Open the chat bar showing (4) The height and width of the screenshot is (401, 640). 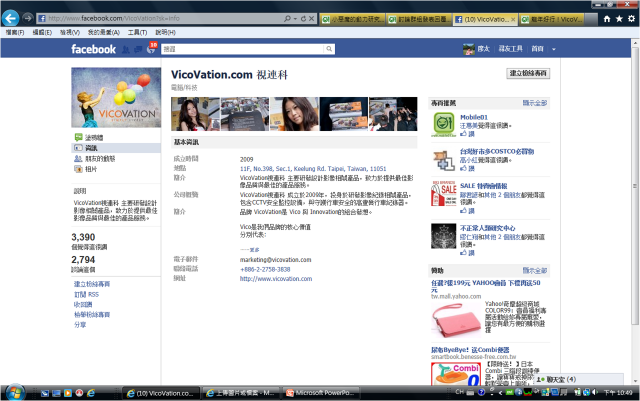578,379
